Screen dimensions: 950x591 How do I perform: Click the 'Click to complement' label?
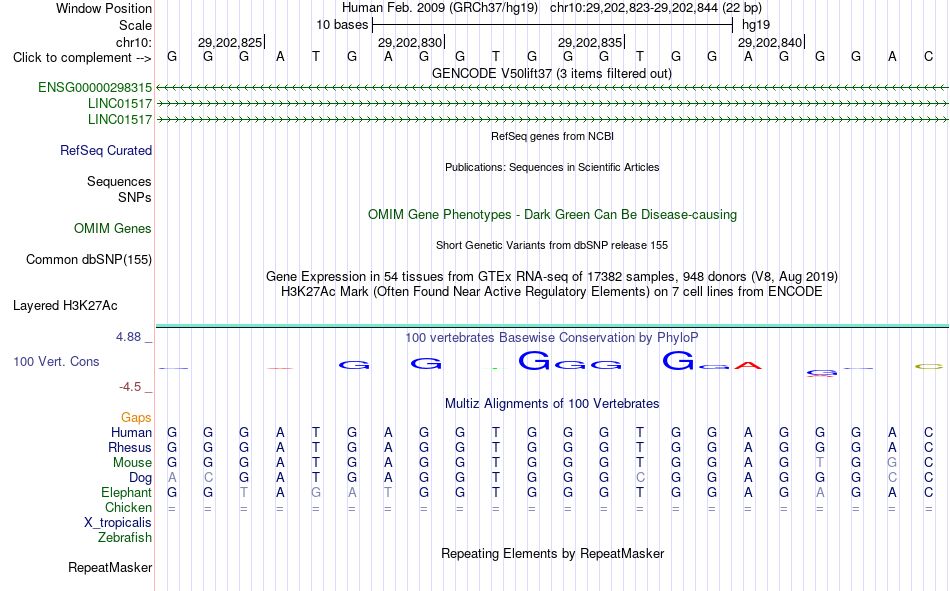click(82, 58)
